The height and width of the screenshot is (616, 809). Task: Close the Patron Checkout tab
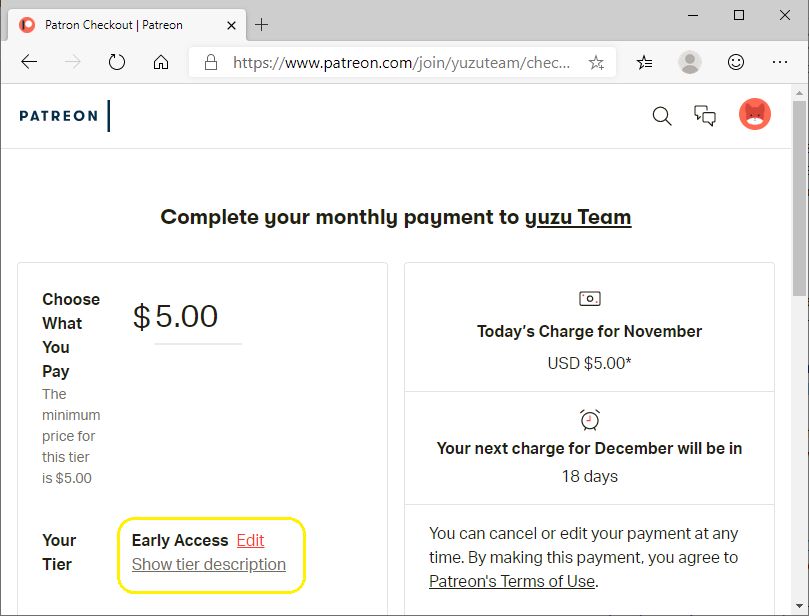pyautogui.click(x=232, y=25)
